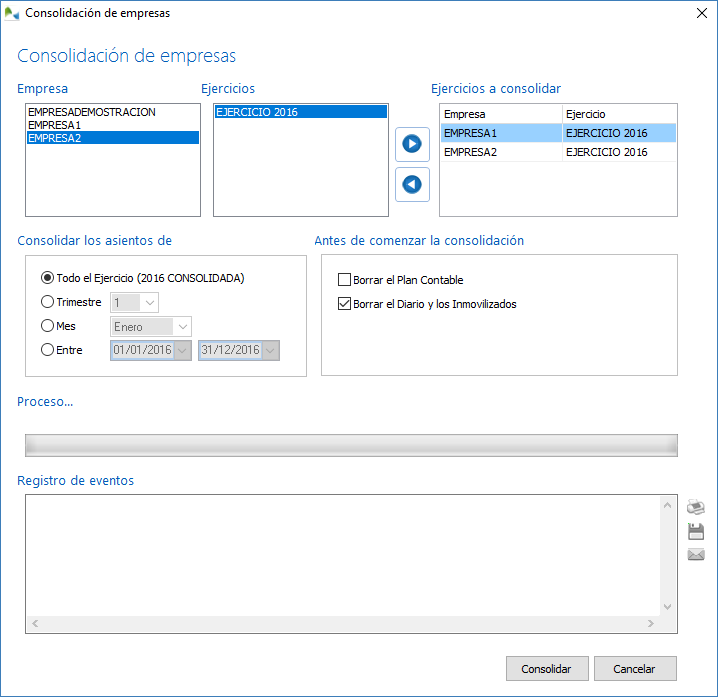The height and width of the screenshot is (697, 718).
Task: Click the left arrow remove-exercise button
Action: tap(412, 184)
